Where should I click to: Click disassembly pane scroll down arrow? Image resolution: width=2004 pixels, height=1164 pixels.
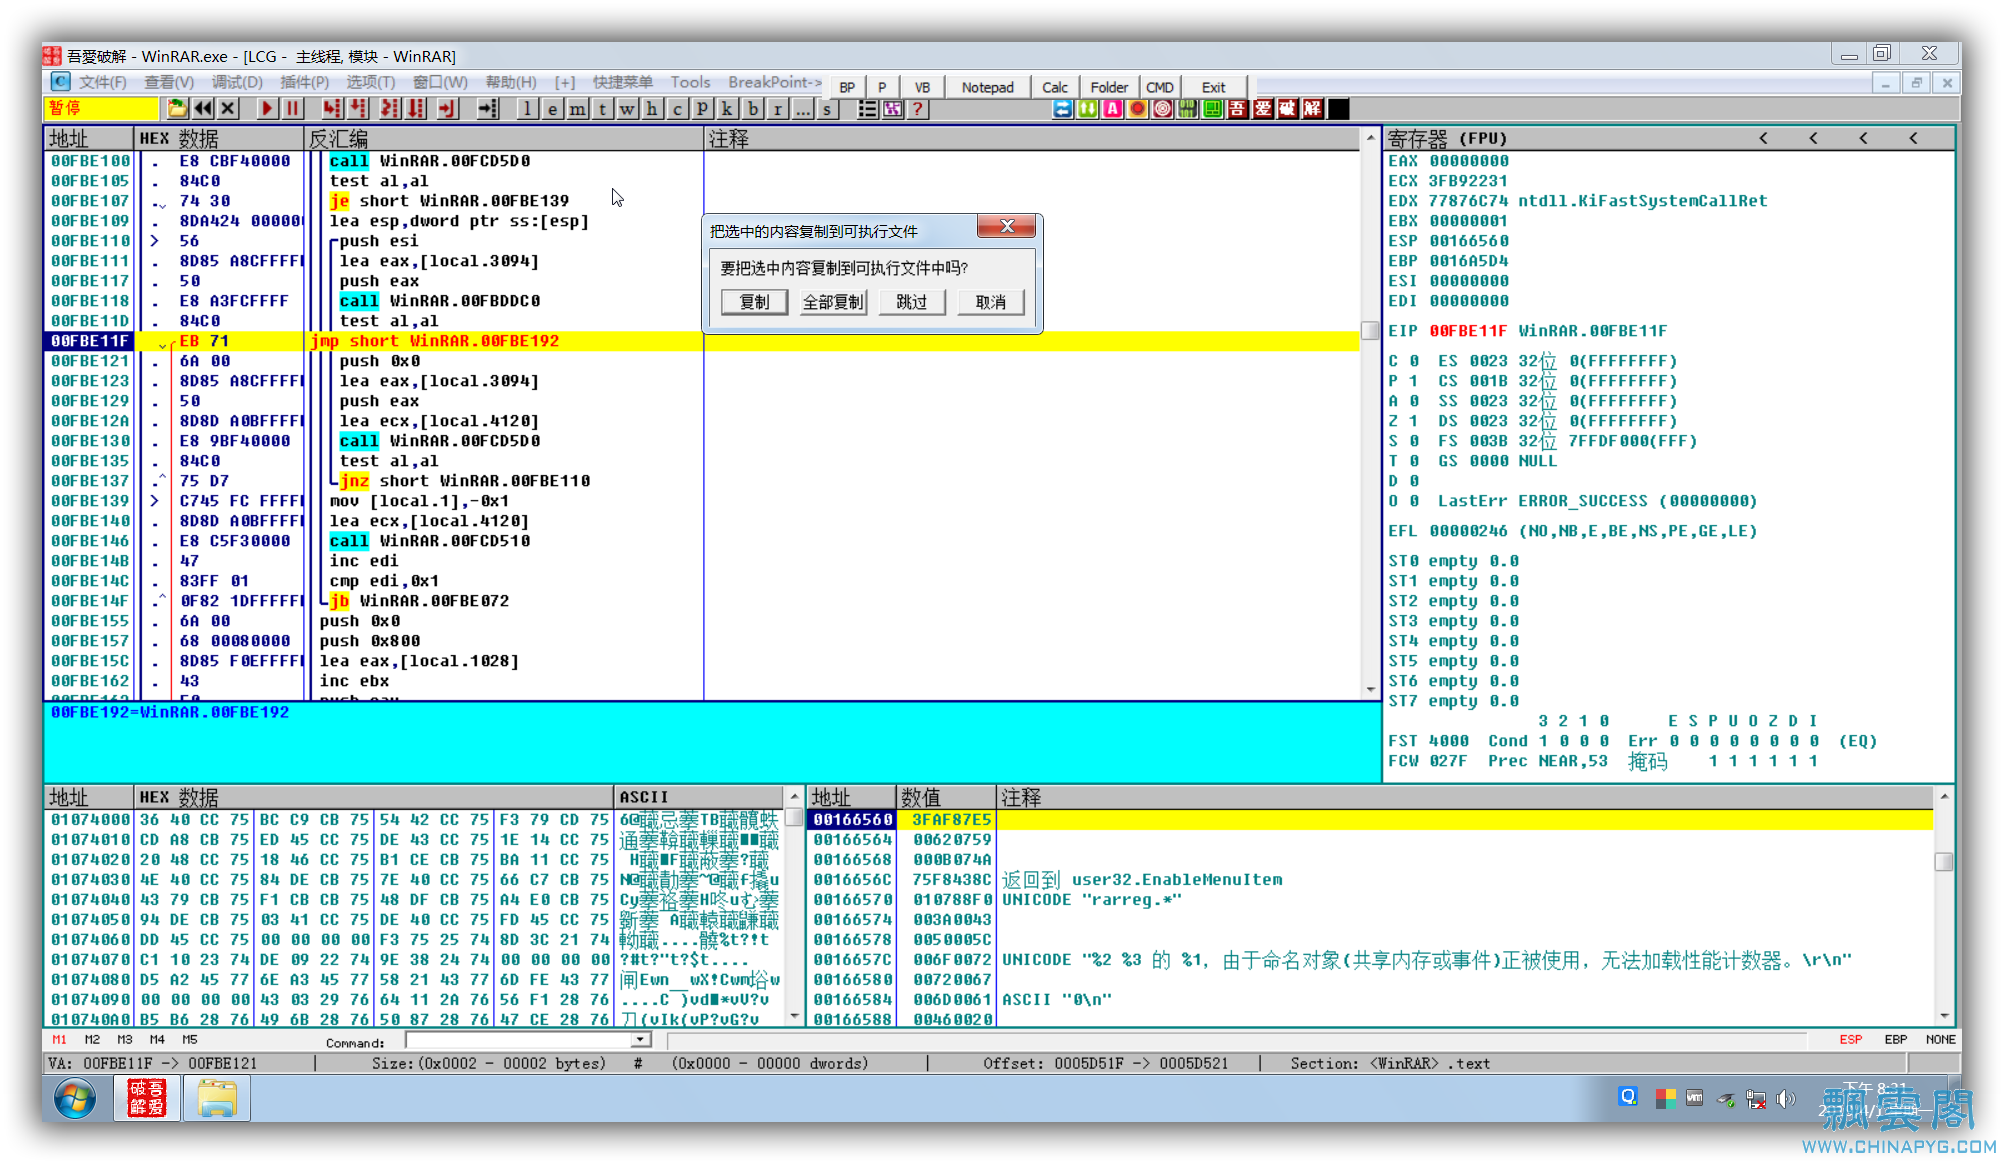(x=1370, y=689)
